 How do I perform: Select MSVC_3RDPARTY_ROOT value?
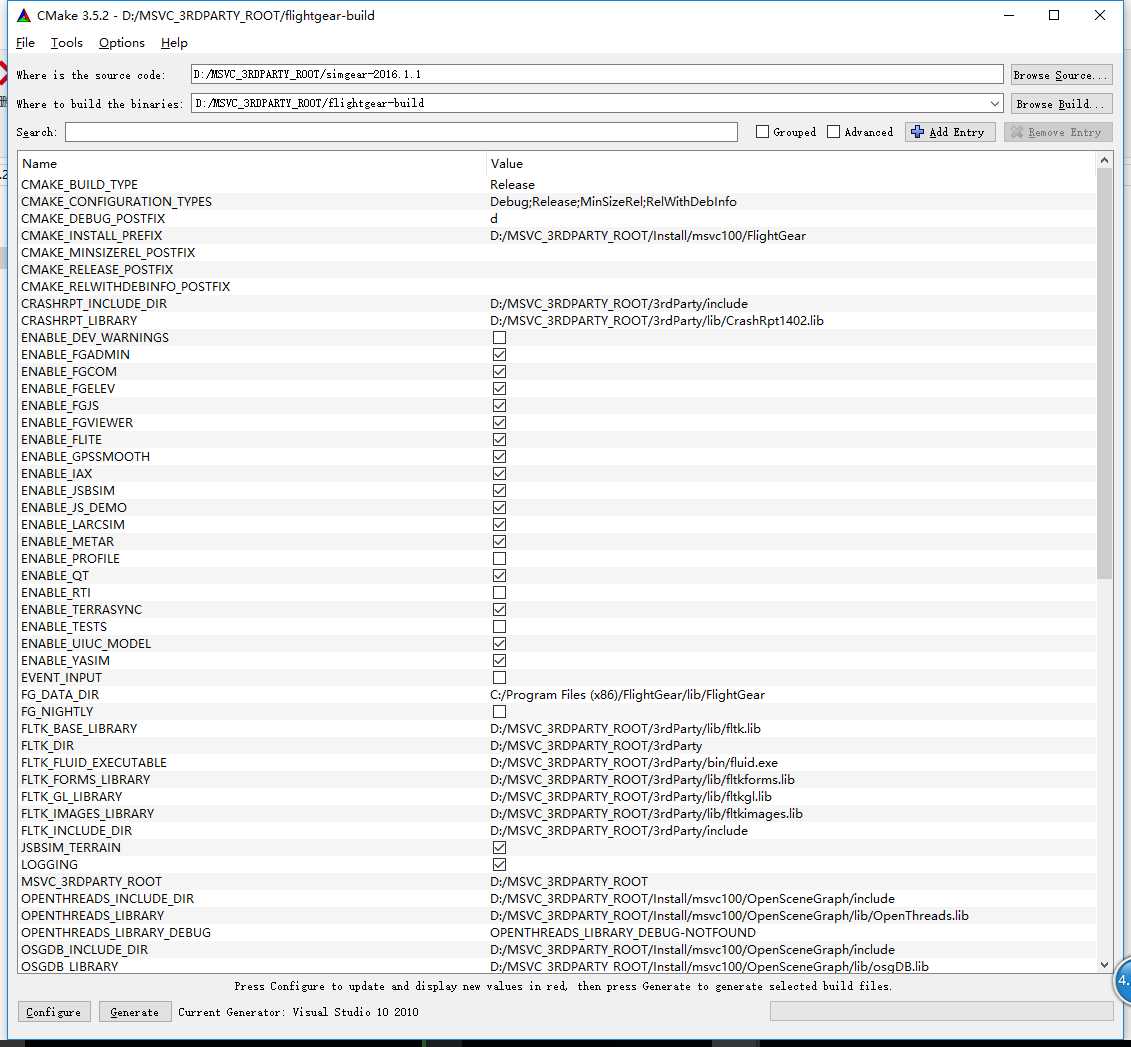click(x=569, y=882)
